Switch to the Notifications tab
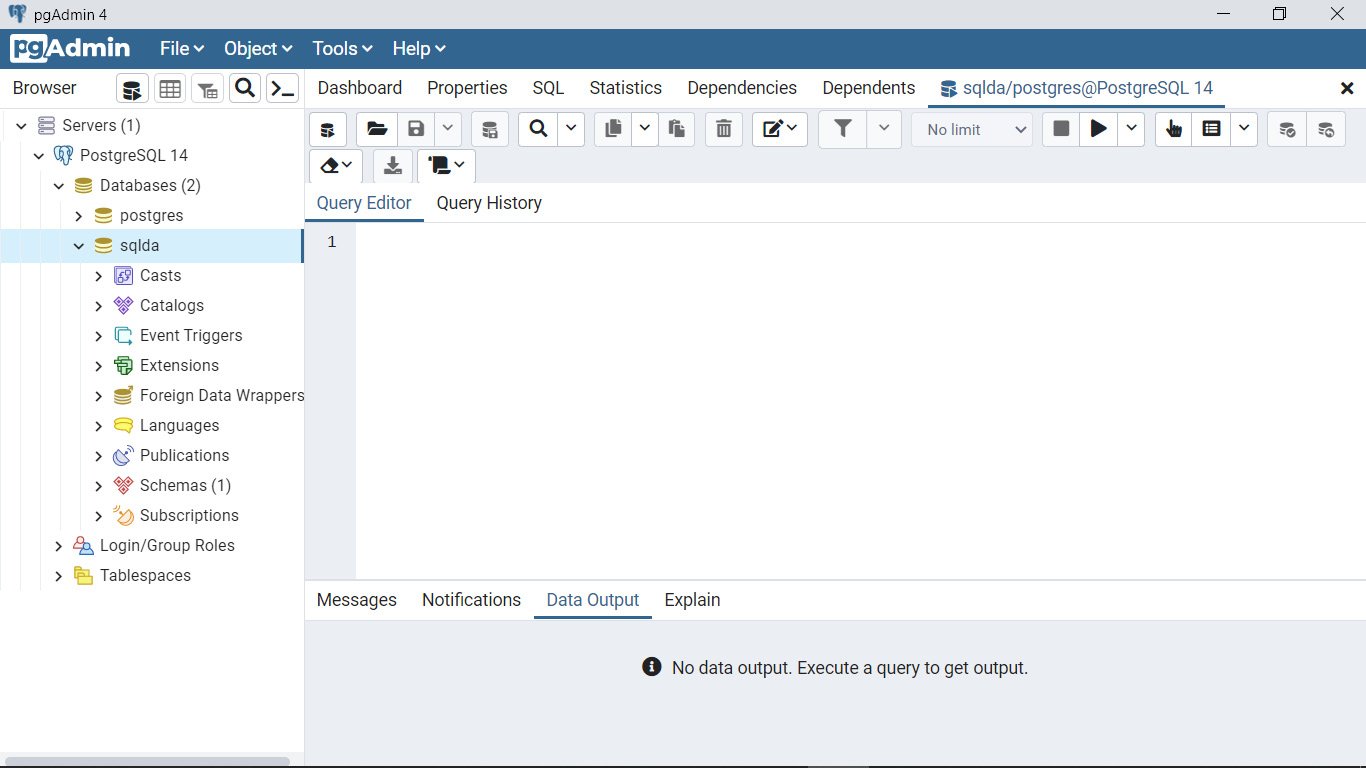 pyautogui.click(x=471, y=600)
